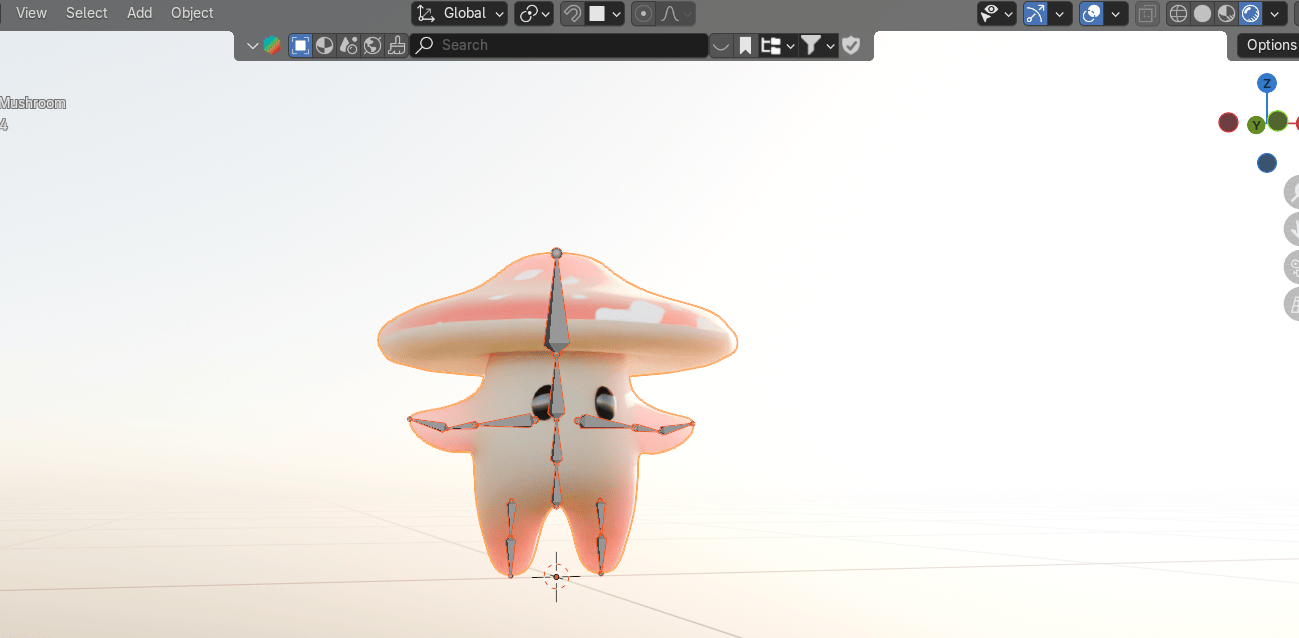Viewport: 1299px width, 638px height.
Task: Switch to Material Preview shading
Action: click(x=1226, y=13)
